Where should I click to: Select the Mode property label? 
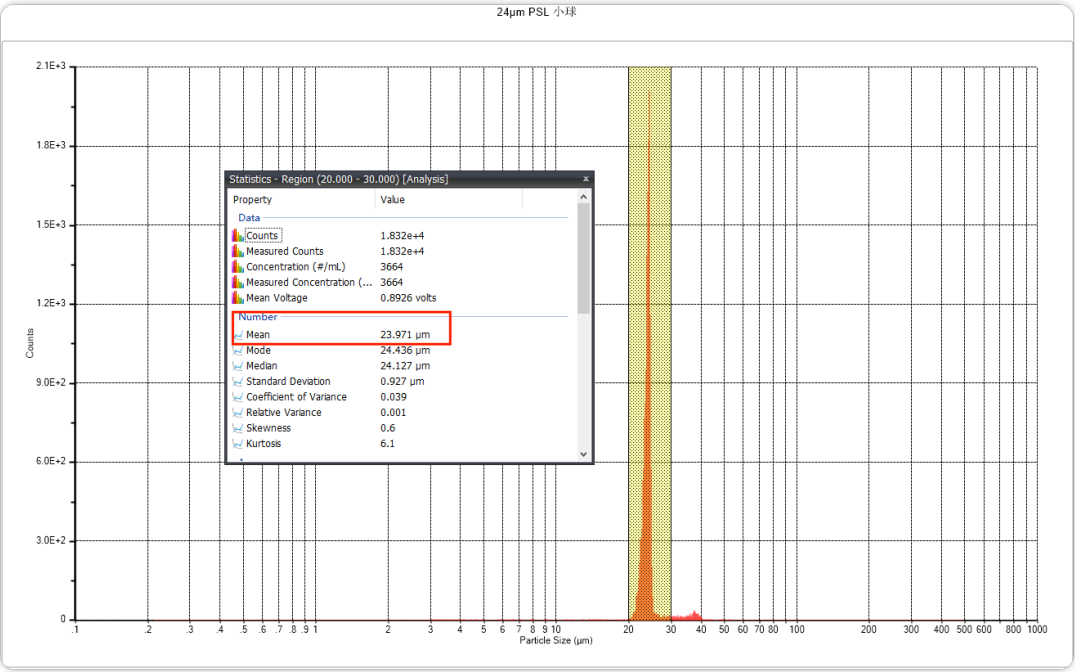coord(258,350)
